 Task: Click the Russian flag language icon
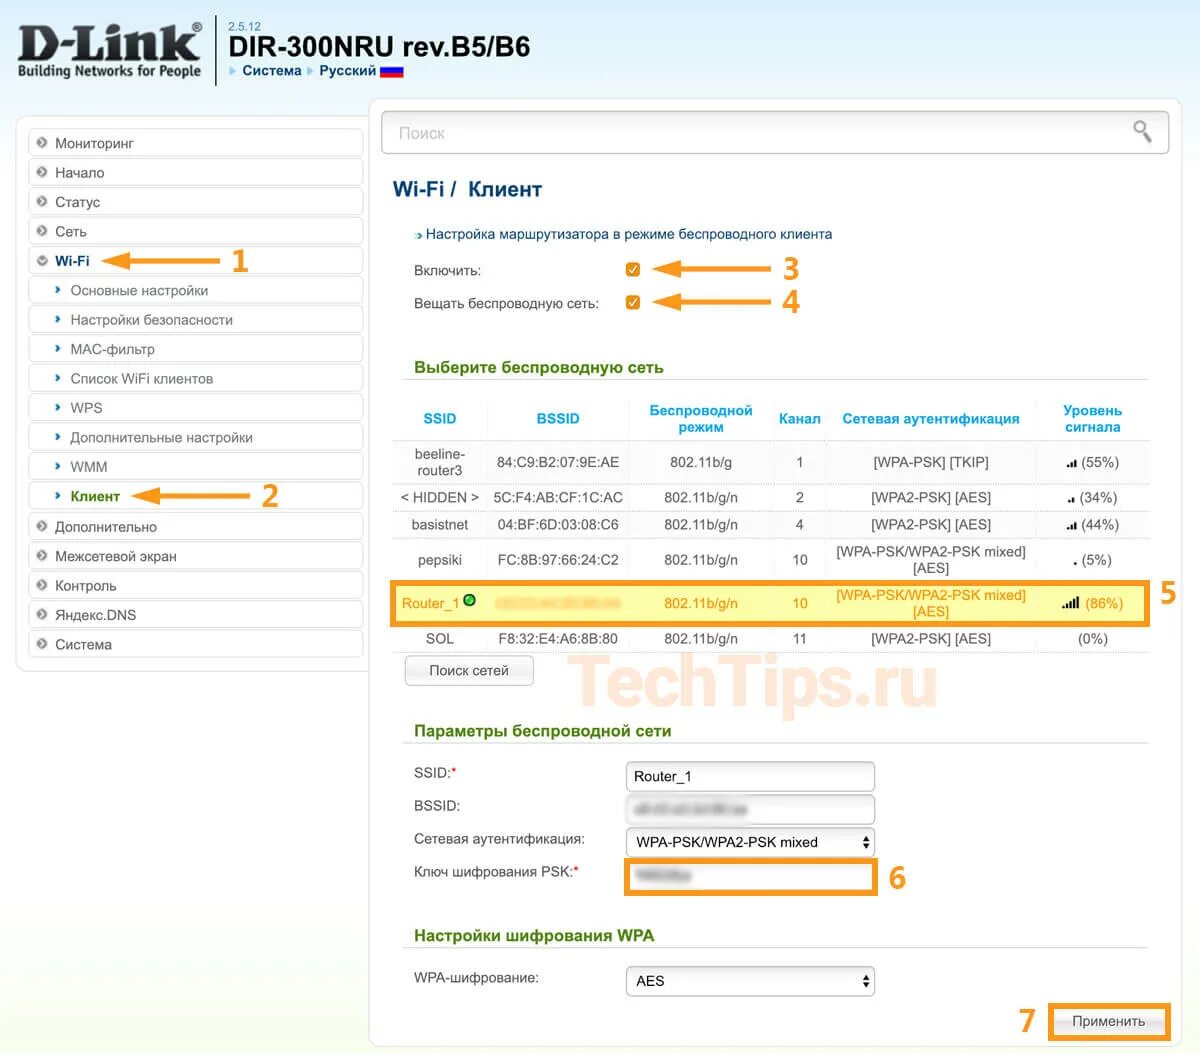(392, 71)
